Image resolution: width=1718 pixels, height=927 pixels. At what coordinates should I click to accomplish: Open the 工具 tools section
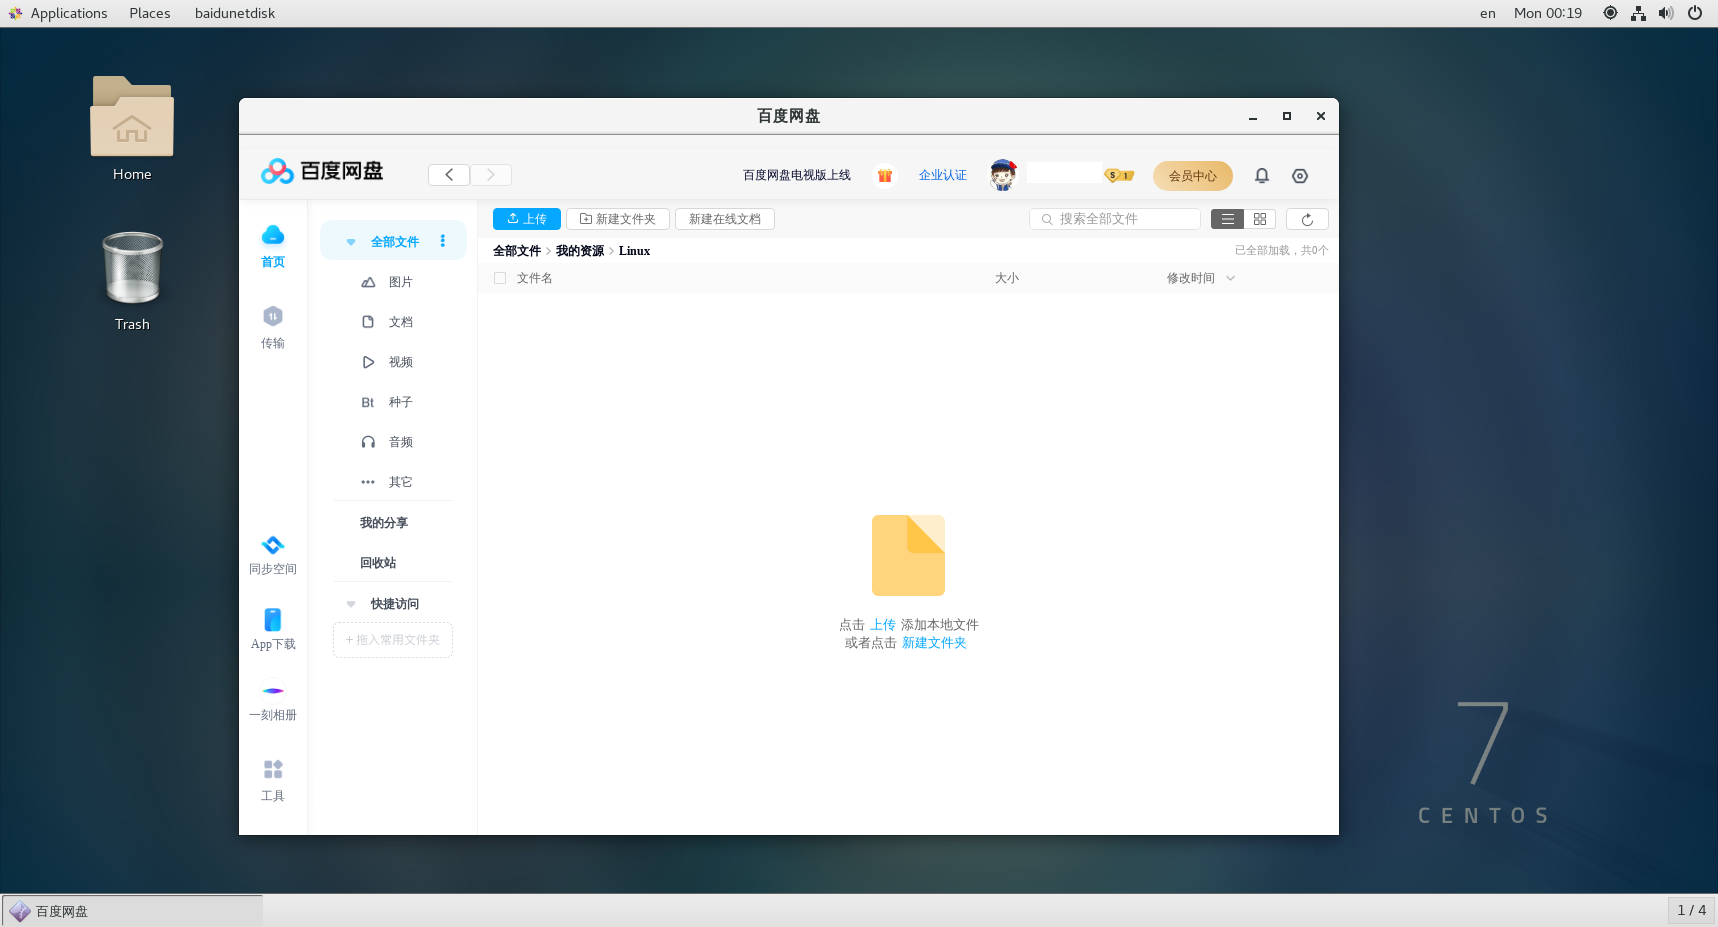click(x=273, y=781)
